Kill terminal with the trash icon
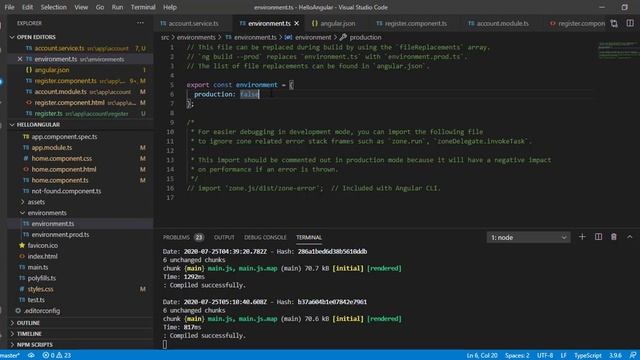This screenshot has height=360, width=640. coord(613,237)
